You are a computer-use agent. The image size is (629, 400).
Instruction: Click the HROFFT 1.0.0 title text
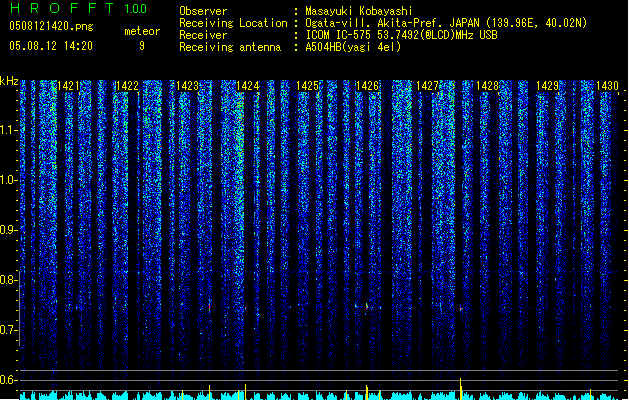(79, 8)
